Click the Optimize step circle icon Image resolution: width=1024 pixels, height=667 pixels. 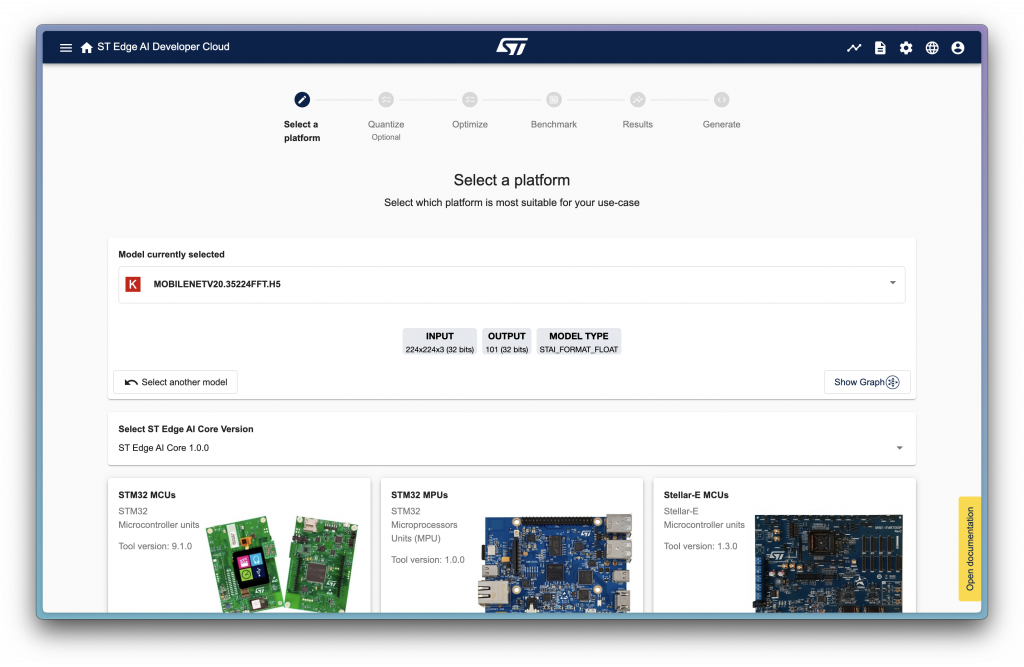point(470,99)
